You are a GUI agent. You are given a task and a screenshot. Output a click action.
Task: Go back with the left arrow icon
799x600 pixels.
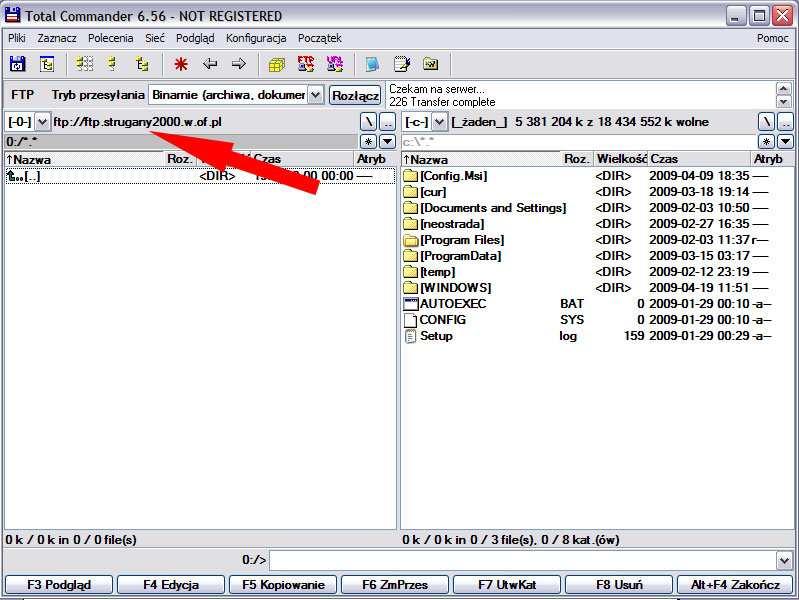210,64
